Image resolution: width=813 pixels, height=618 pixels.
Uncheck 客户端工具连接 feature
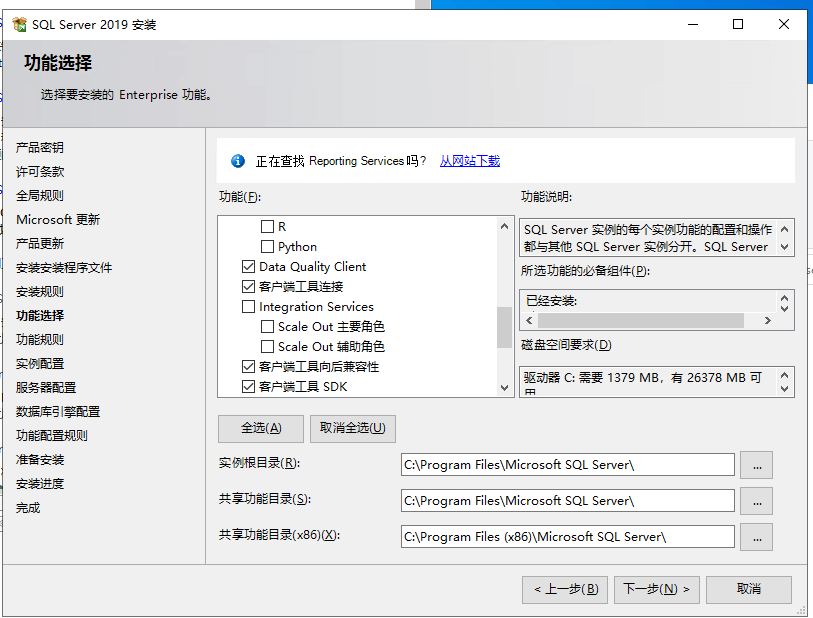[248, 286]
